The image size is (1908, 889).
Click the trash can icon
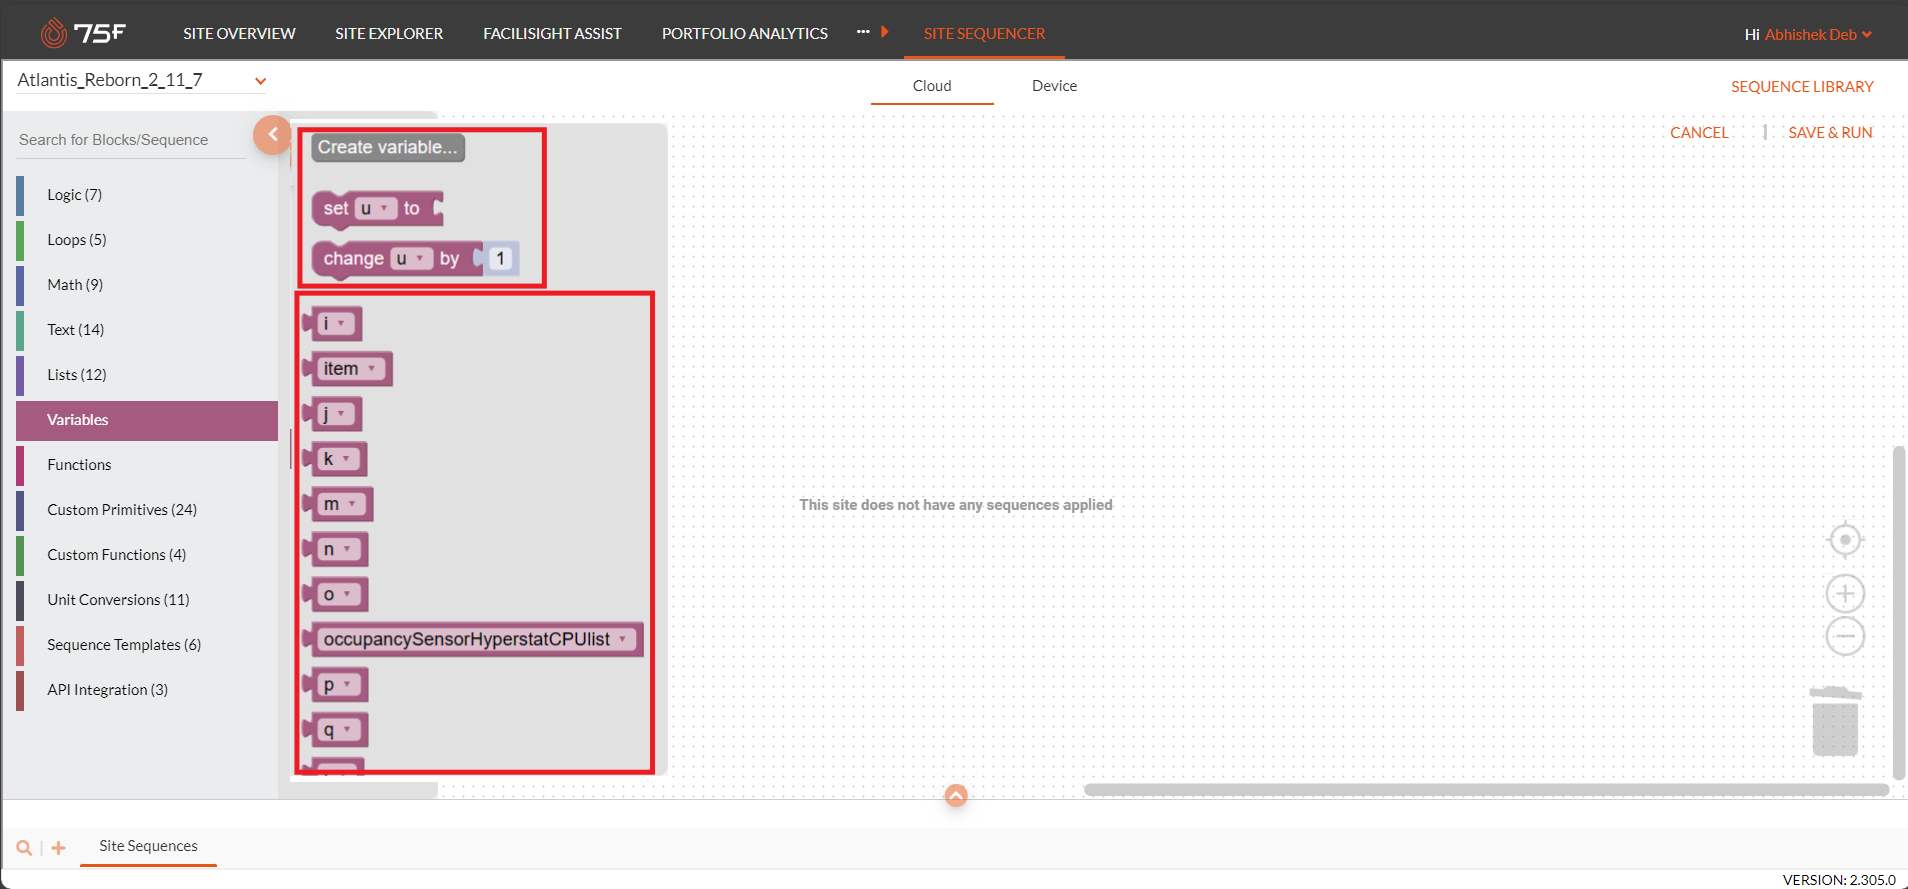pyautogui.click(x=1835, y=722)
